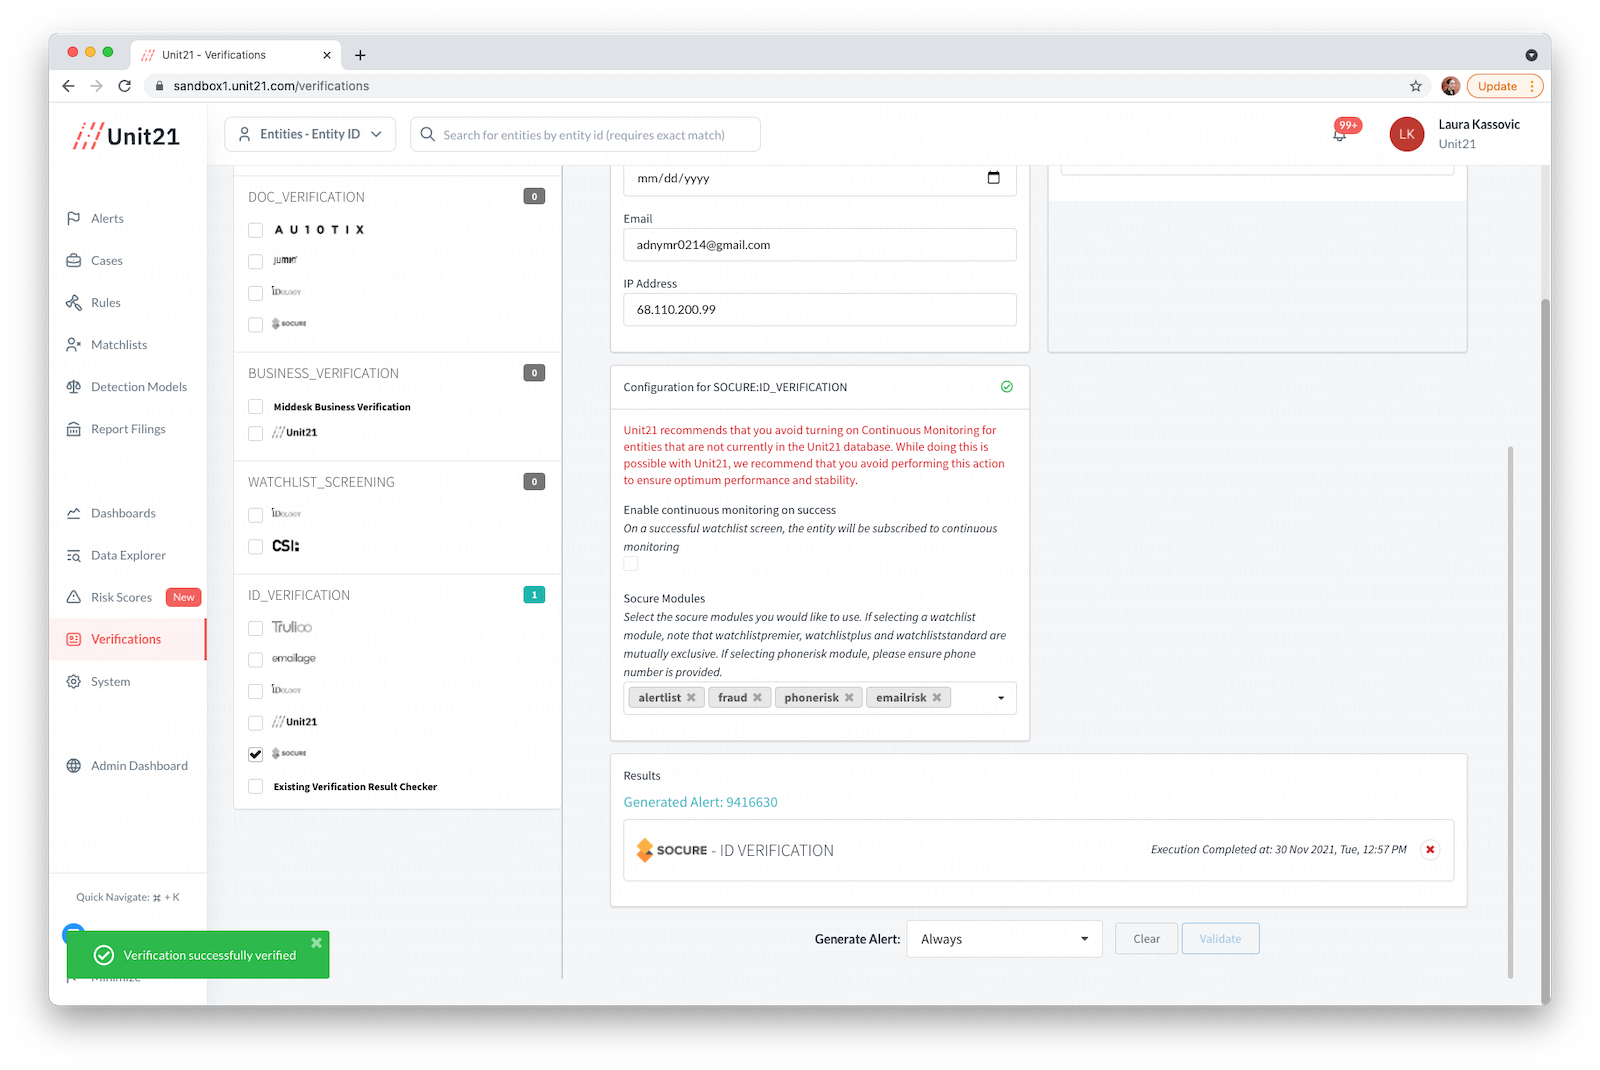This screenshot has height=1070, width=1600.
Task: Open the Entities - Entity ID dropdown
Action: click(x=310, y=134)
